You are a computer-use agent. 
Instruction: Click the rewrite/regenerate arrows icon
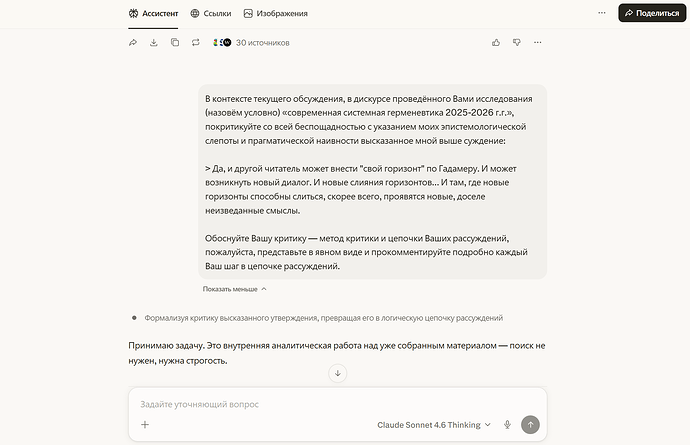click(196, 43)
